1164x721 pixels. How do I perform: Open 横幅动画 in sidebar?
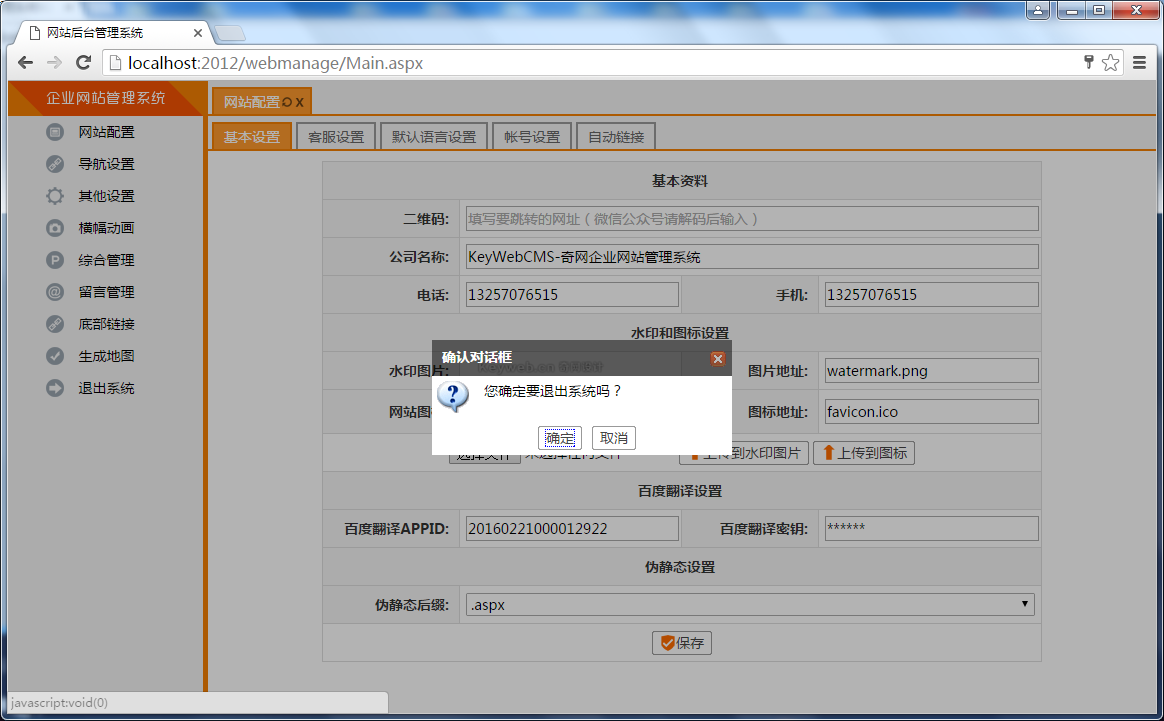(106, 228)
